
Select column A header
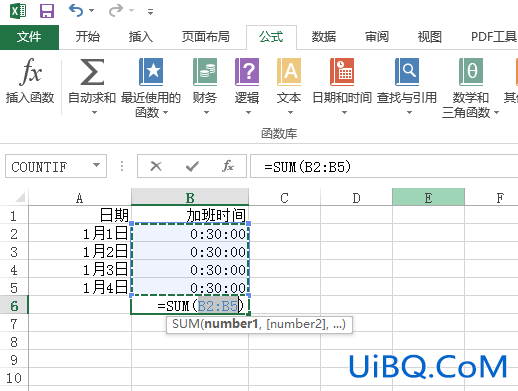click(80, 197)
